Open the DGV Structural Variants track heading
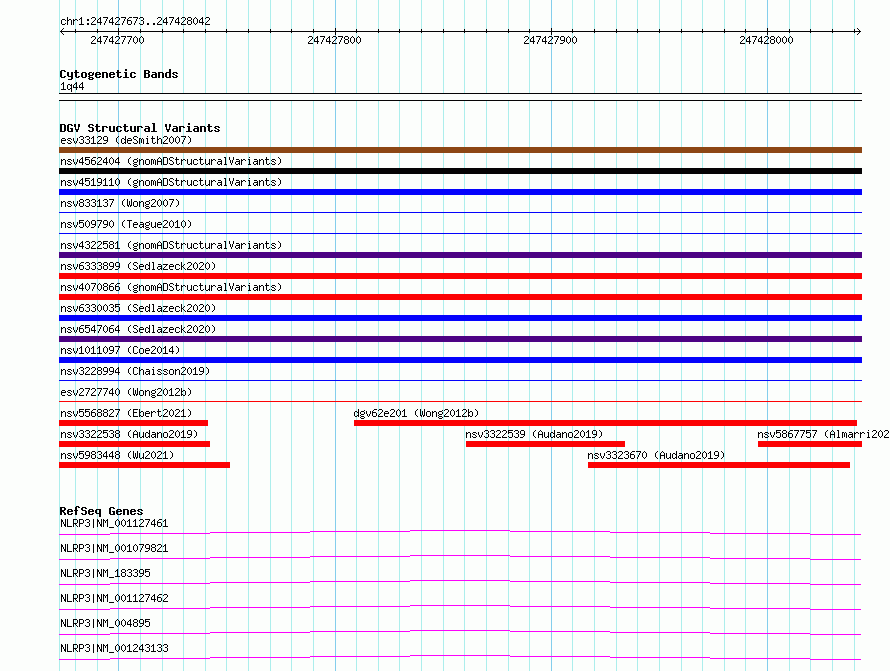The height and width of the screenshot is (671, 890). coord(139,128)
